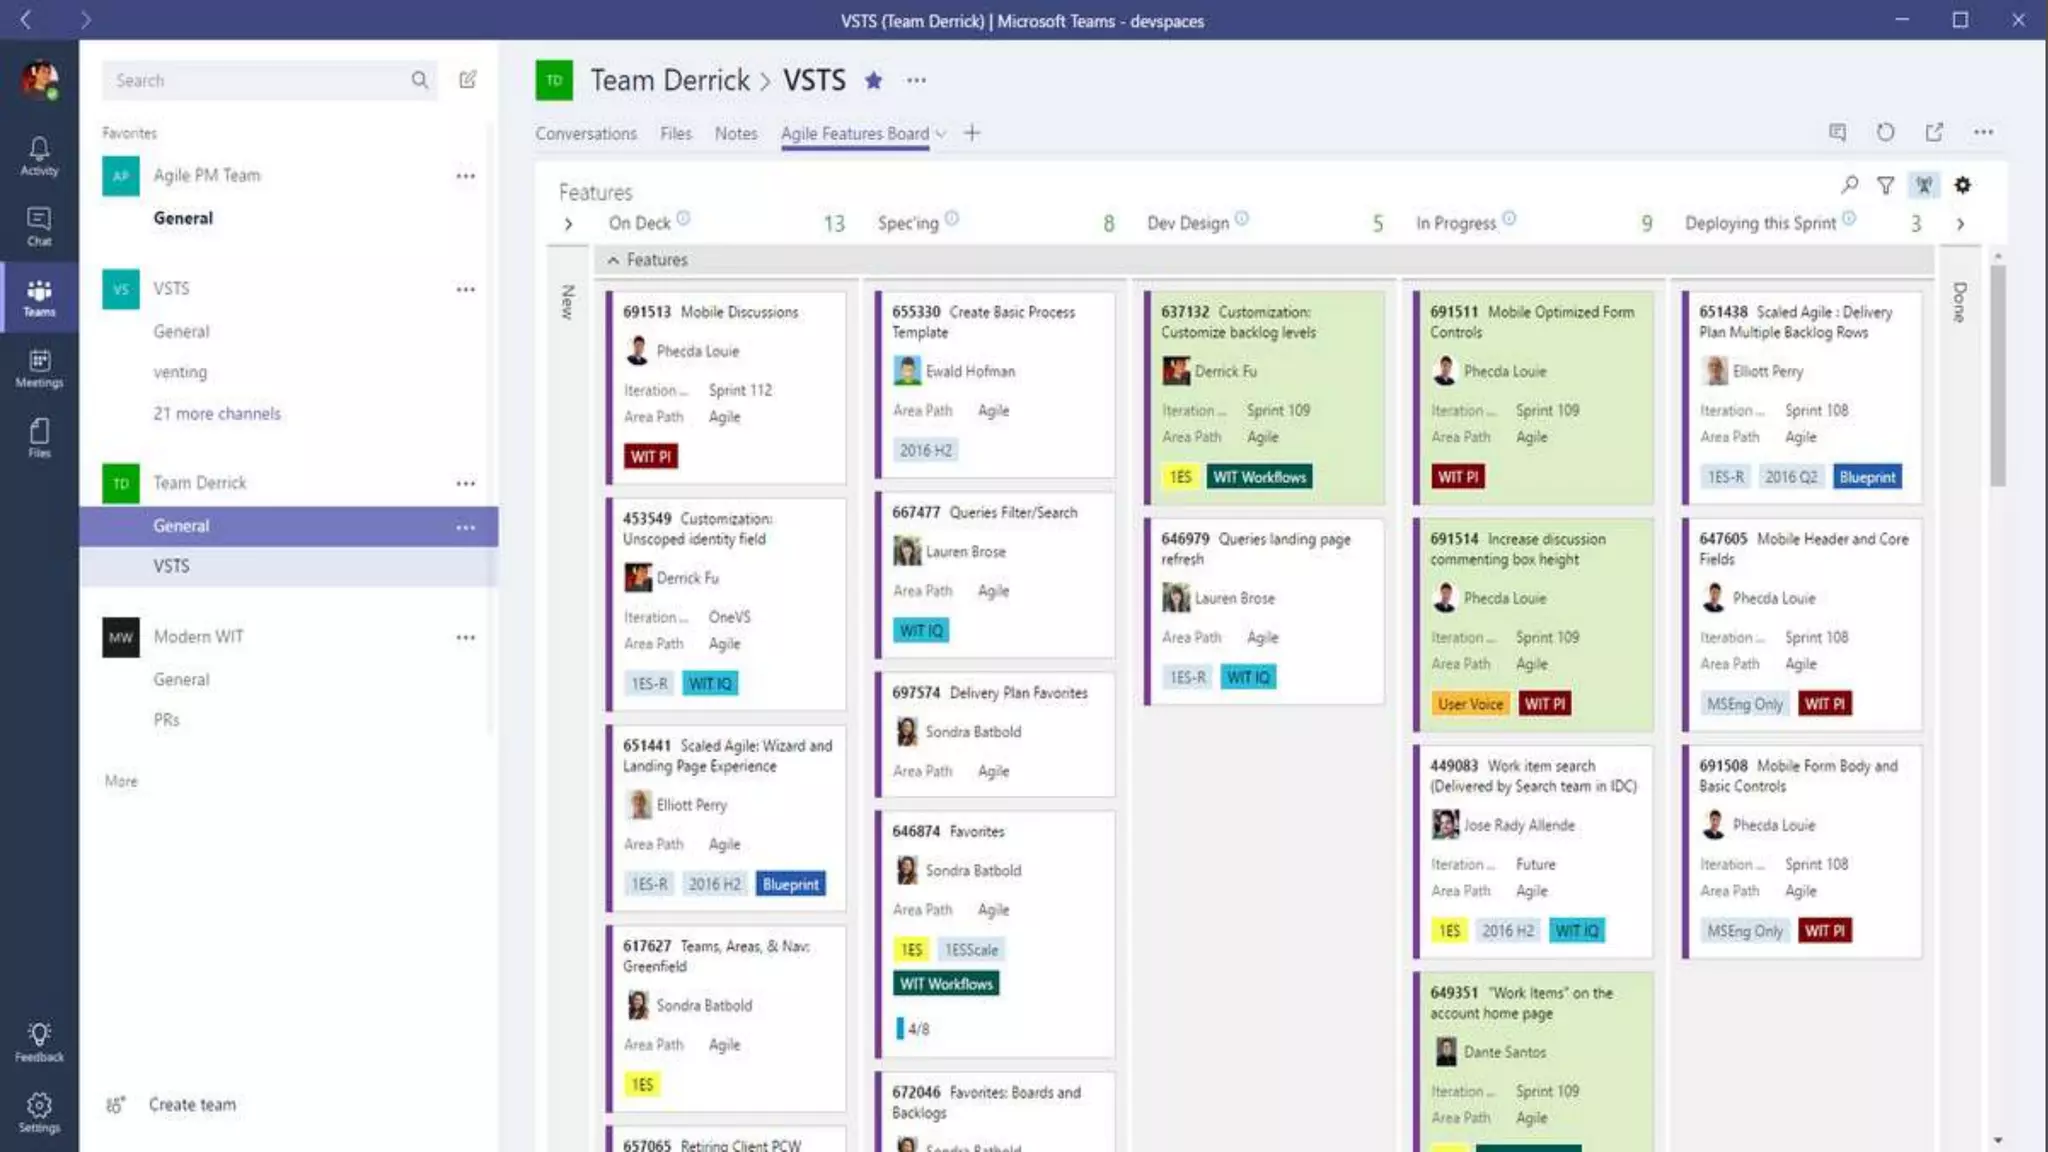Click the compose new chat icon
The height and width of the screenshot is (1152, 2048).
tap(467, 80)
